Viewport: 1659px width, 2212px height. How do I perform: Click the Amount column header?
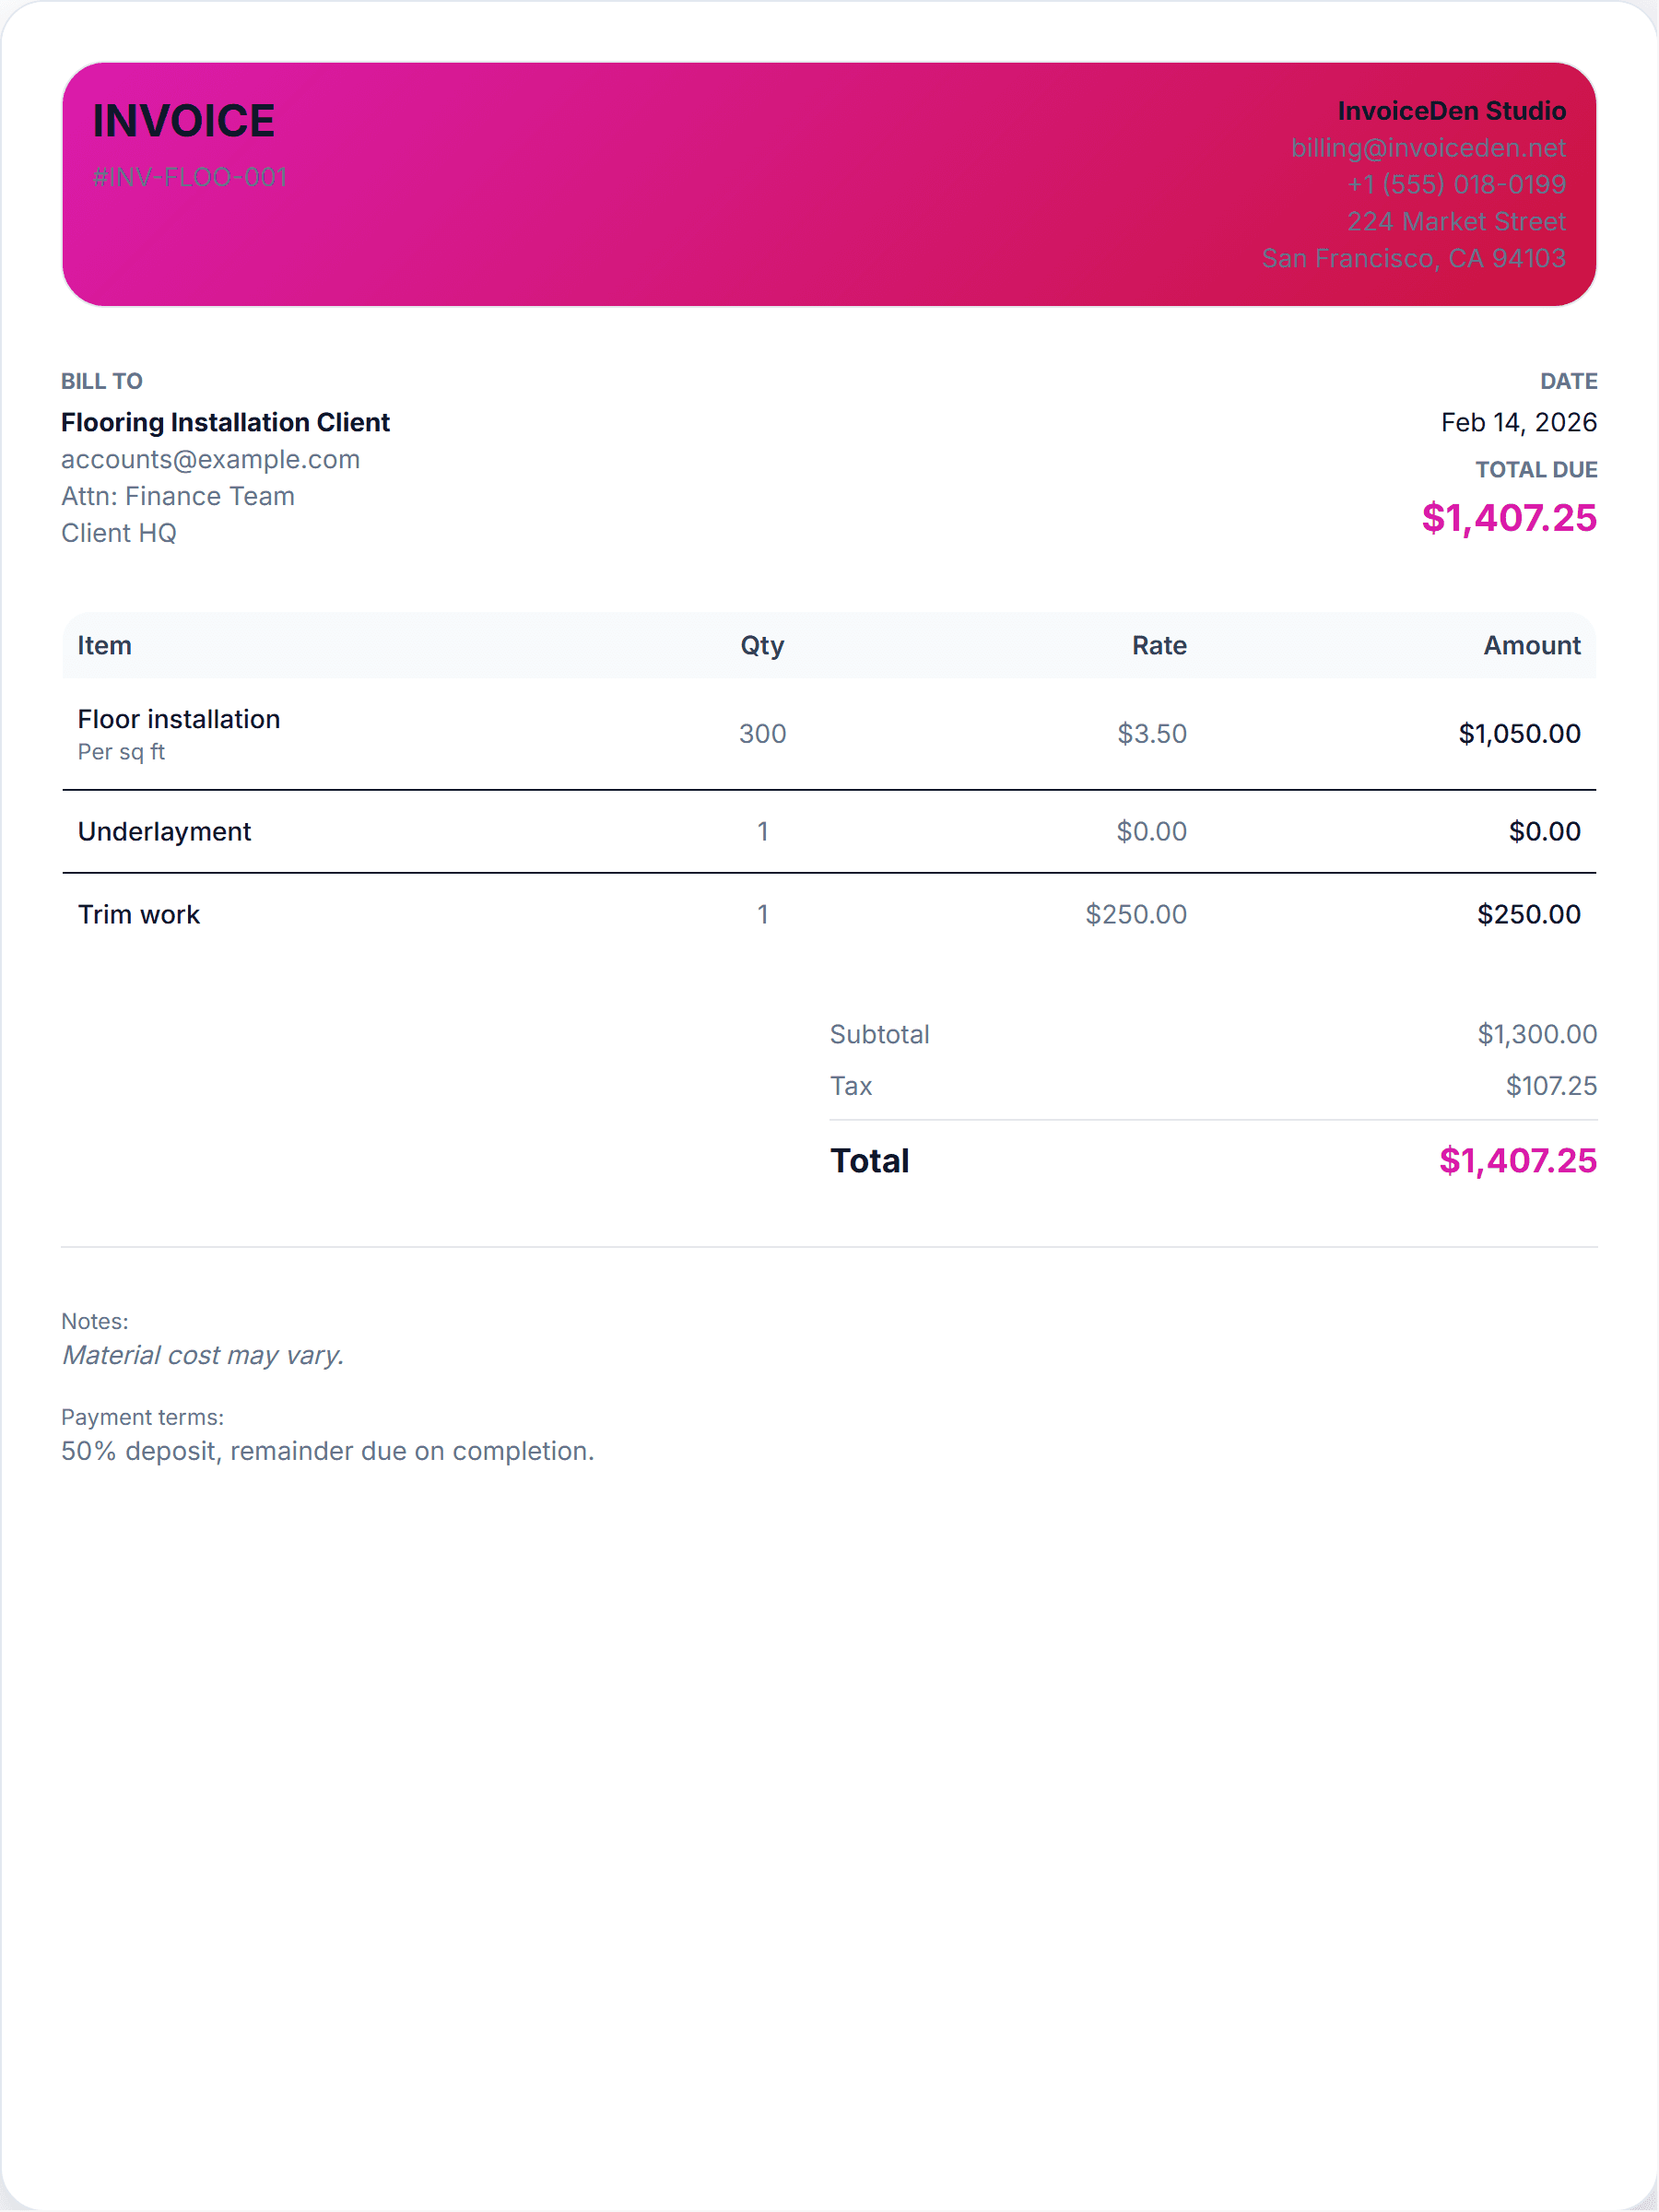1531,645
